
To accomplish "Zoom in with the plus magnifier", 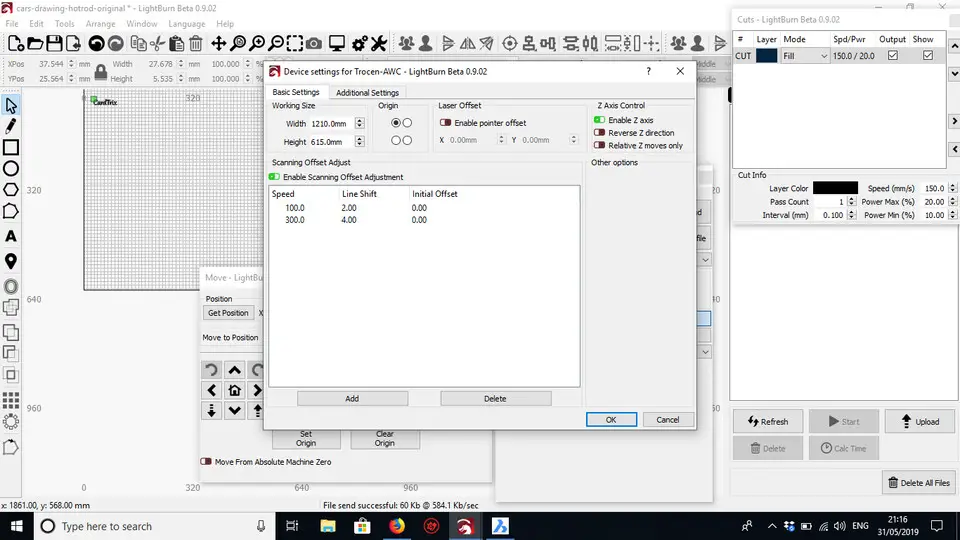I will click(257, 43).
